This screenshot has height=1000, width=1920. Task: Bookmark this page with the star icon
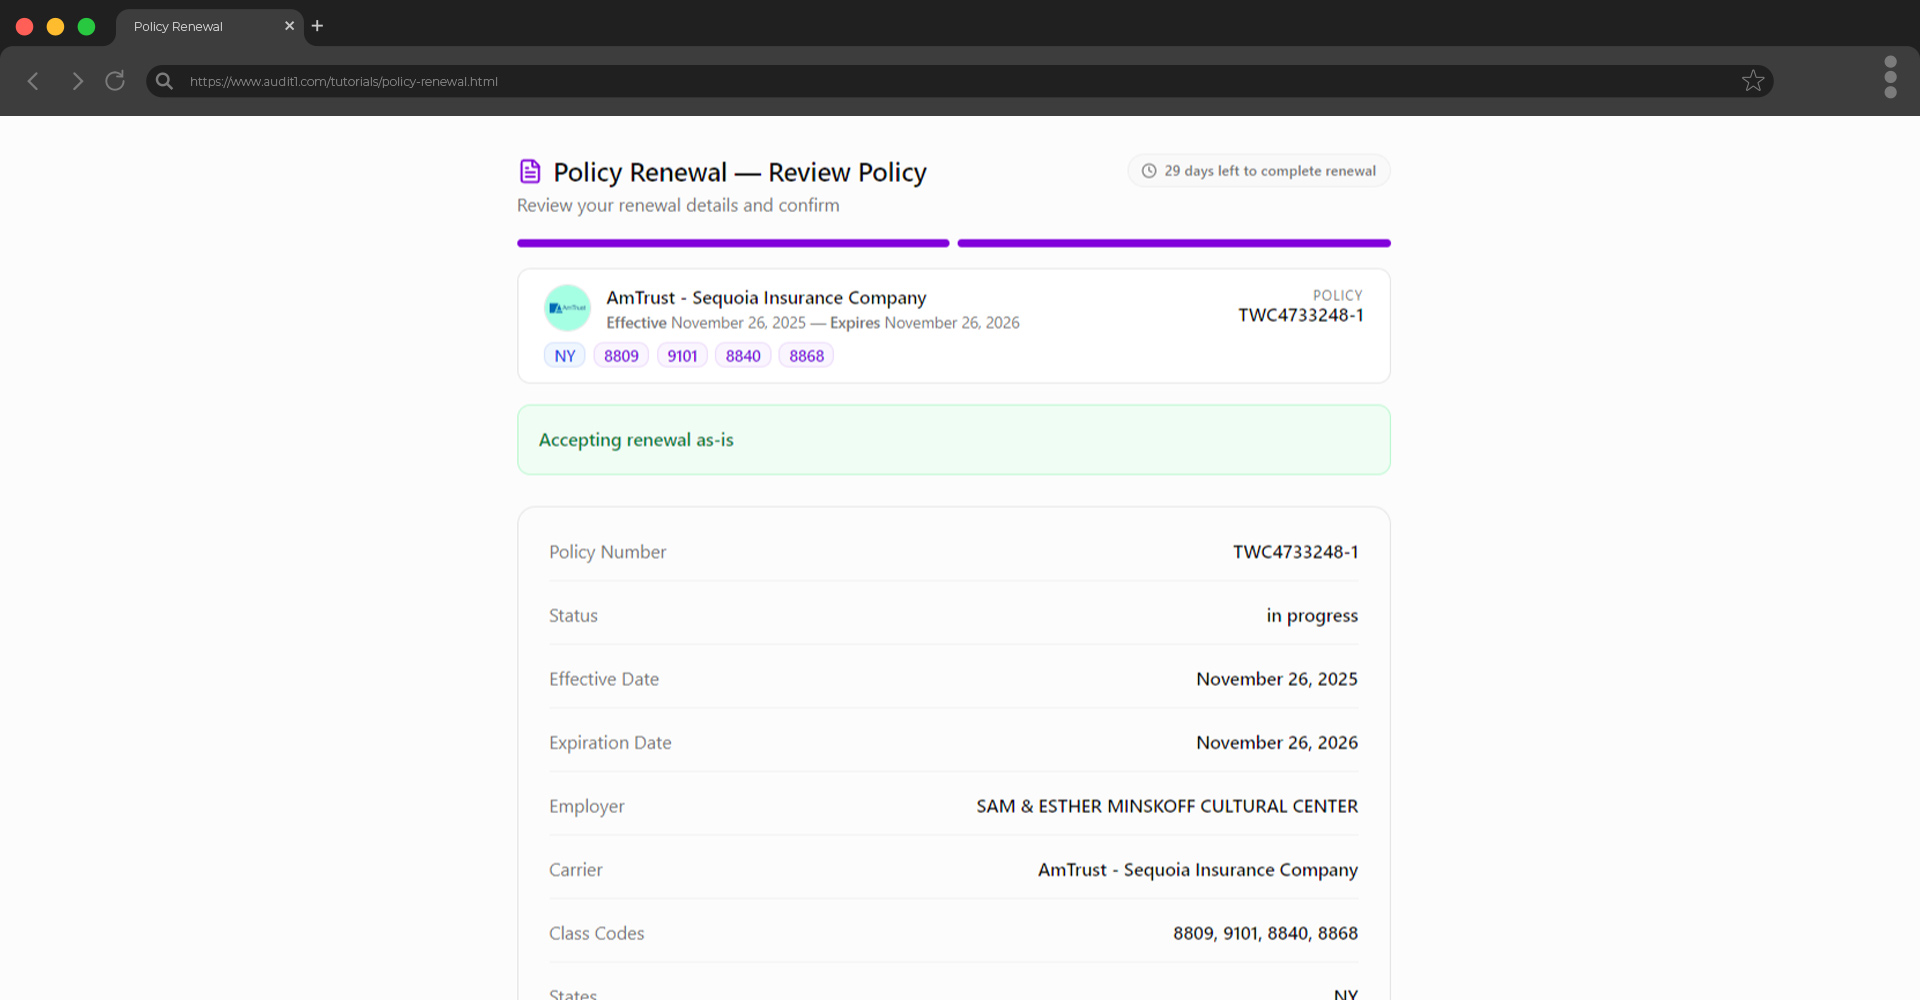[1753, 81]
